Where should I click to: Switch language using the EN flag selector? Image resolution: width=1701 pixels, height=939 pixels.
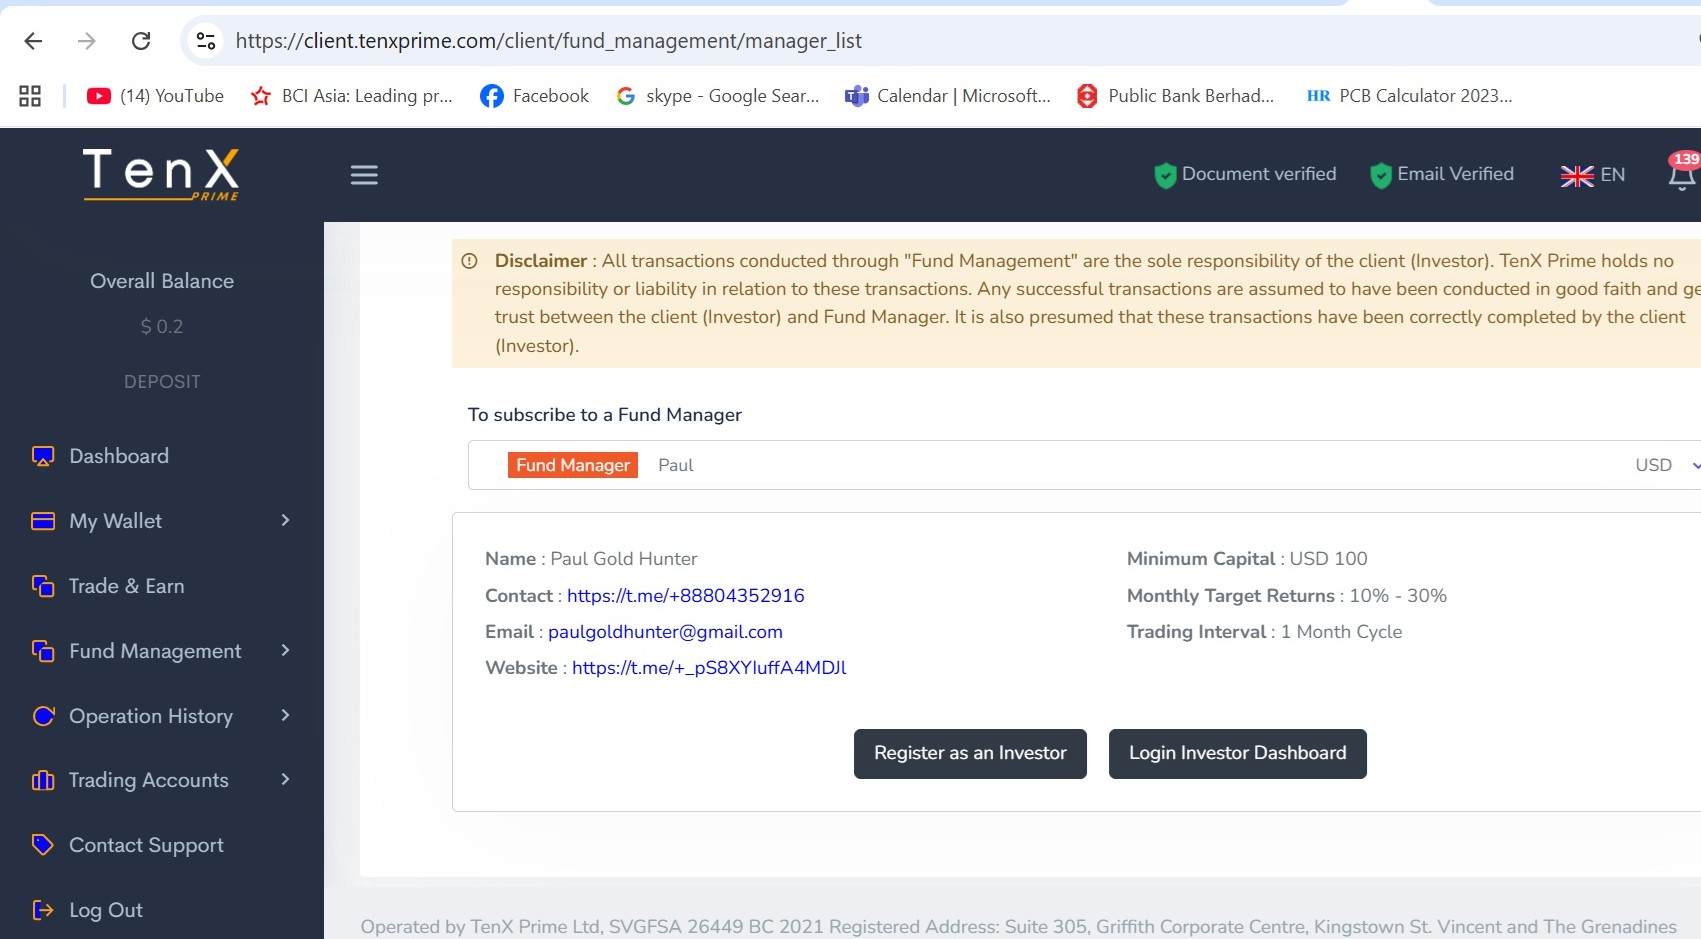1592,175
